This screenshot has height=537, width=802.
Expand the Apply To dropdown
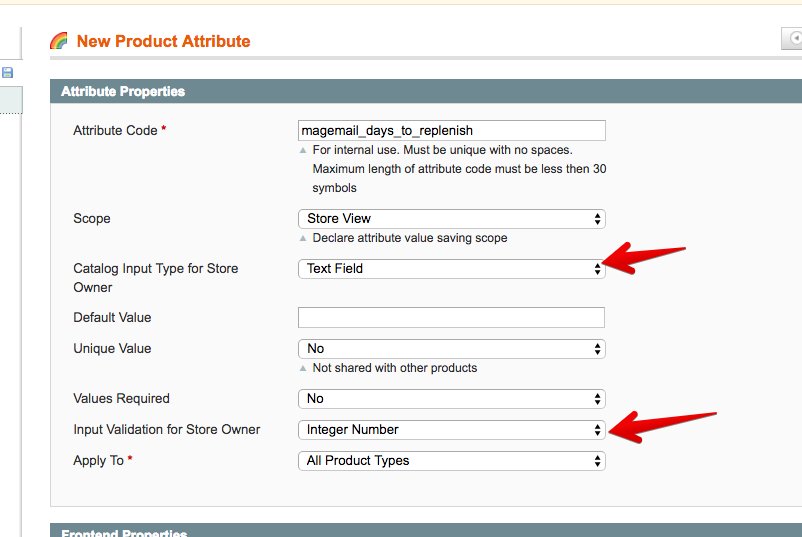(x=451, y=460)
